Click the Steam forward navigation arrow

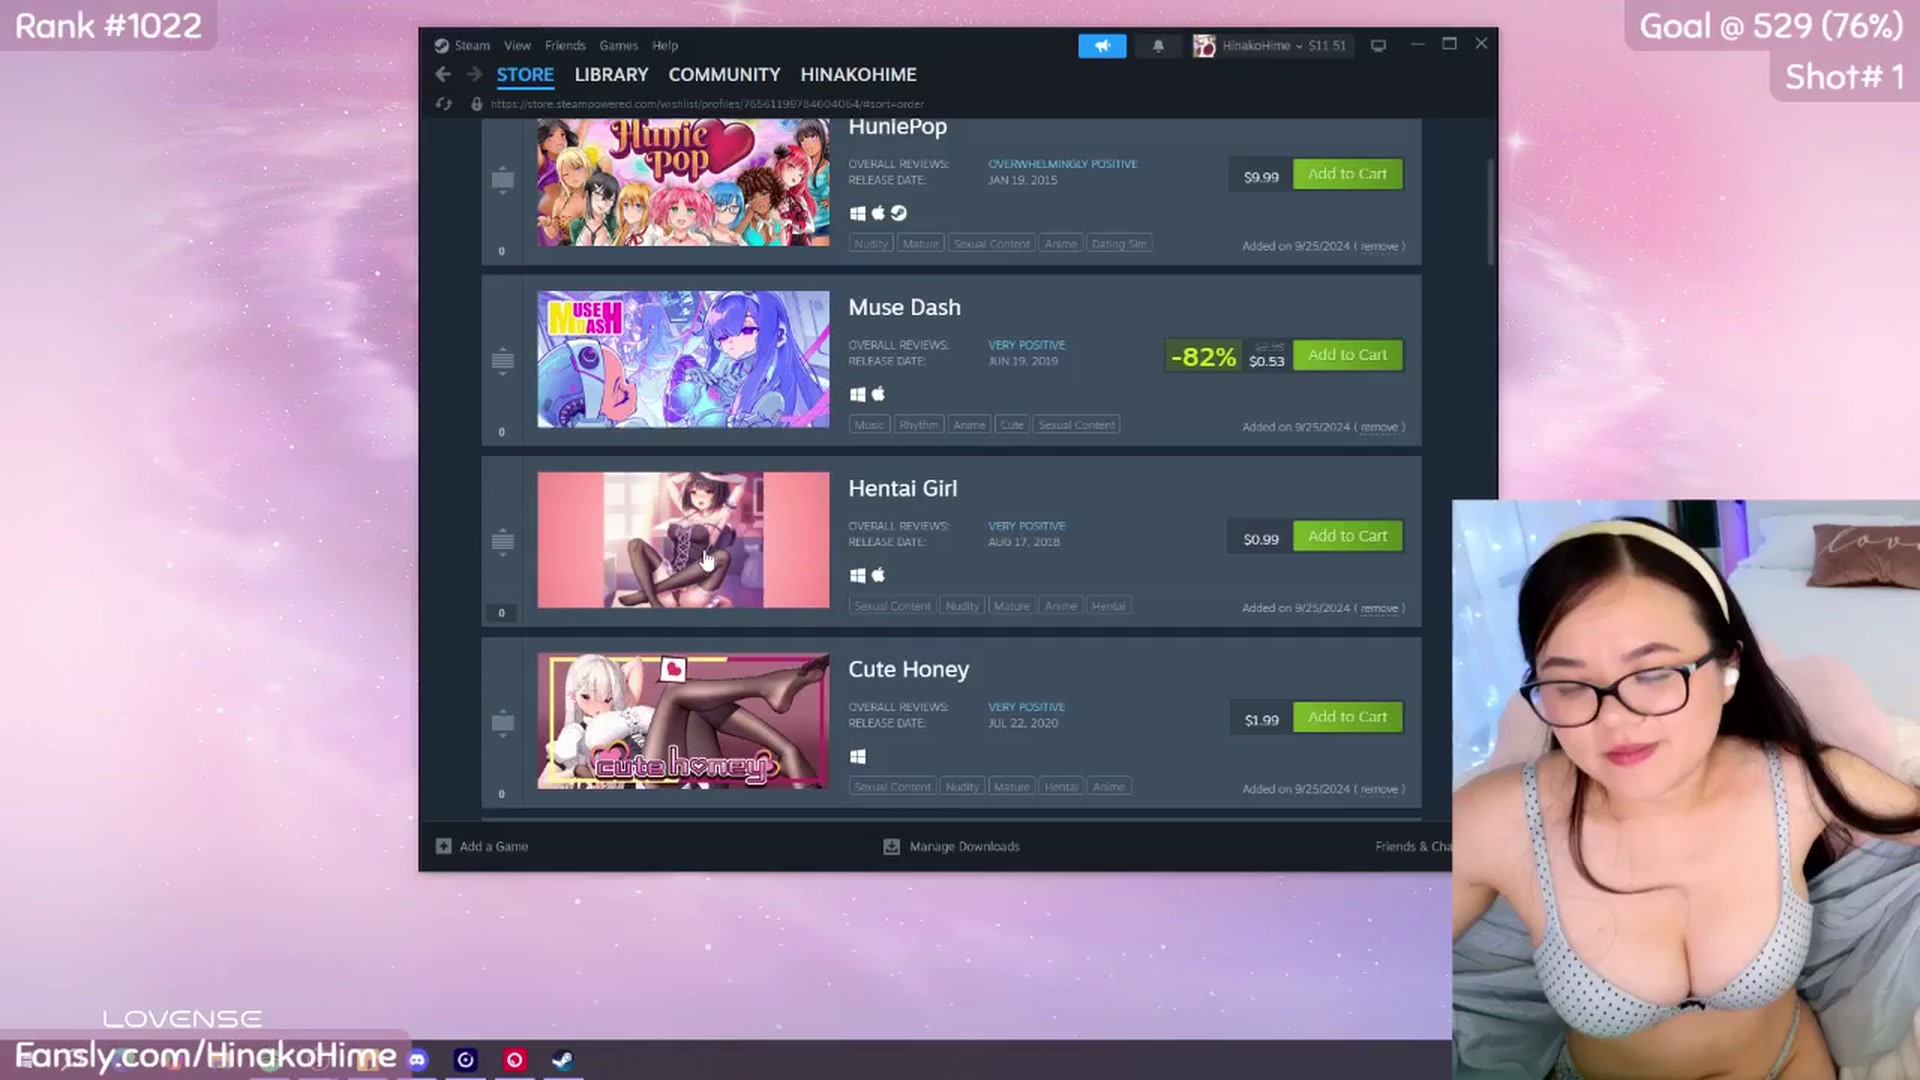[474, 74]
